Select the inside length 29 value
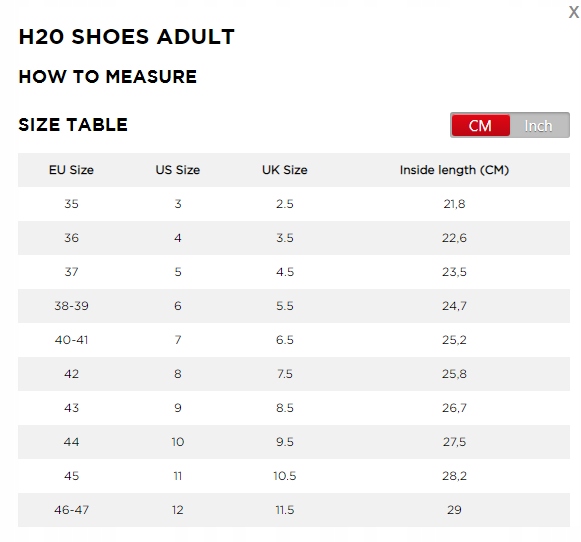The image size is (581, 542). pos(454,510)
